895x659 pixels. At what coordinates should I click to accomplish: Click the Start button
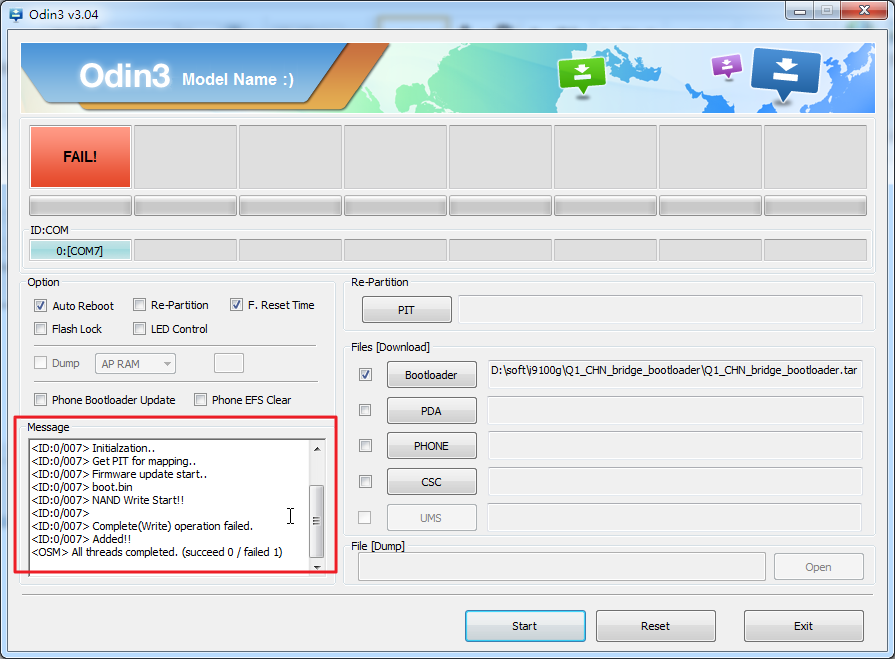pyautogui.click(x=525, y=626)
